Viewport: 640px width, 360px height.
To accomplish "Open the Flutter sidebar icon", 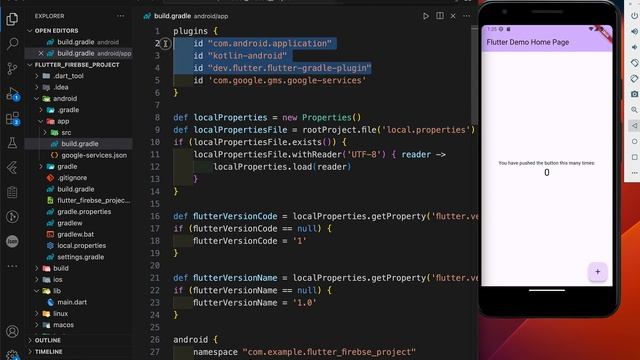I will pyautogui.click(x=12, y=167).
